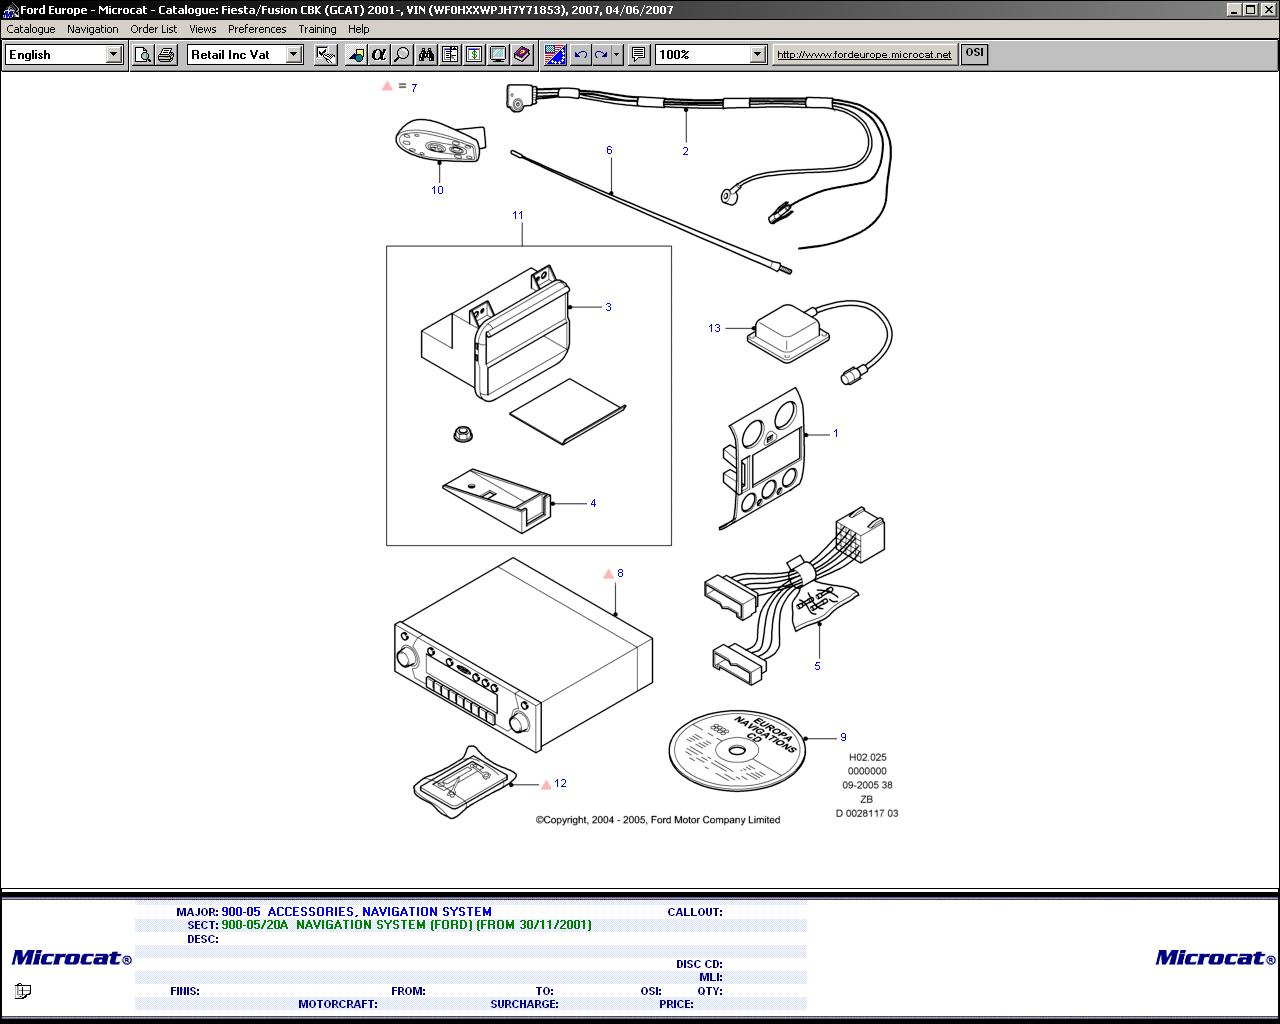Click the book icon in toolbar

522,55
